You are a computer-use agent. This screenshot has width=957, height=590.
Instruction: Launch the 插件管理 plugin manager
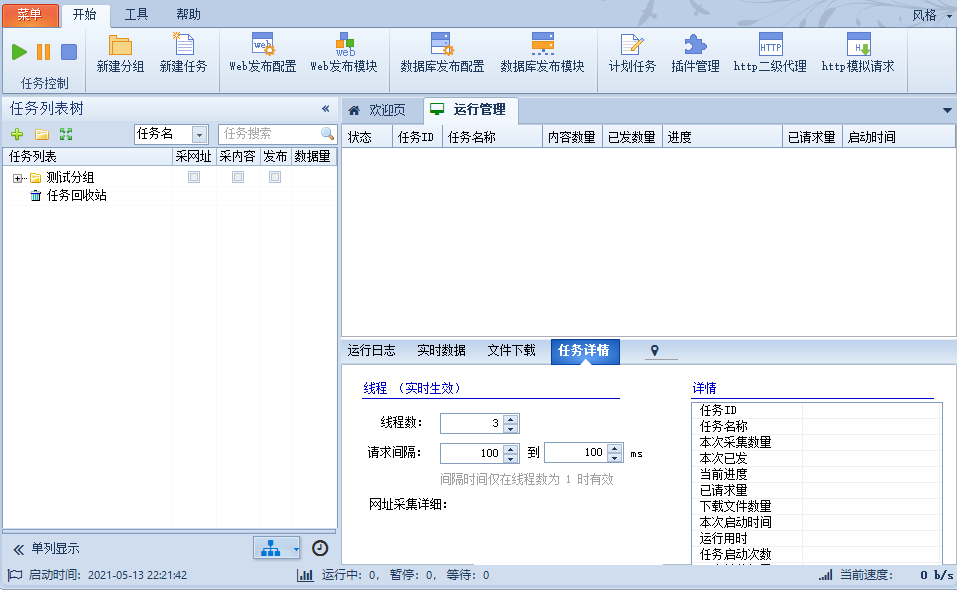[x=695, y=54]
